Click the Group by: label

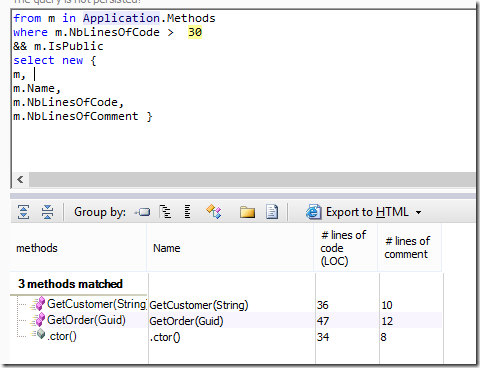click(100, 212)
